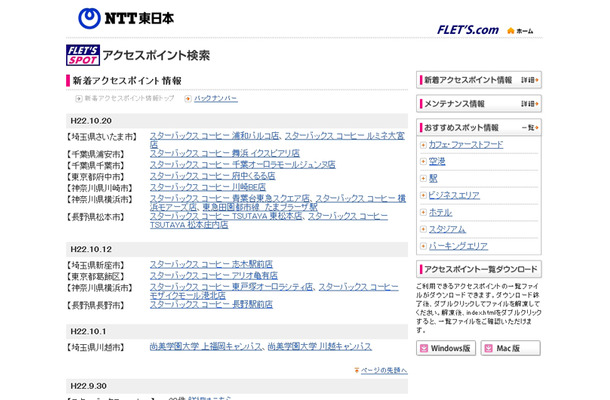
Task: Open スターバックス 青葉台東急スクエア店 link
Action: [x=230, y=198]
